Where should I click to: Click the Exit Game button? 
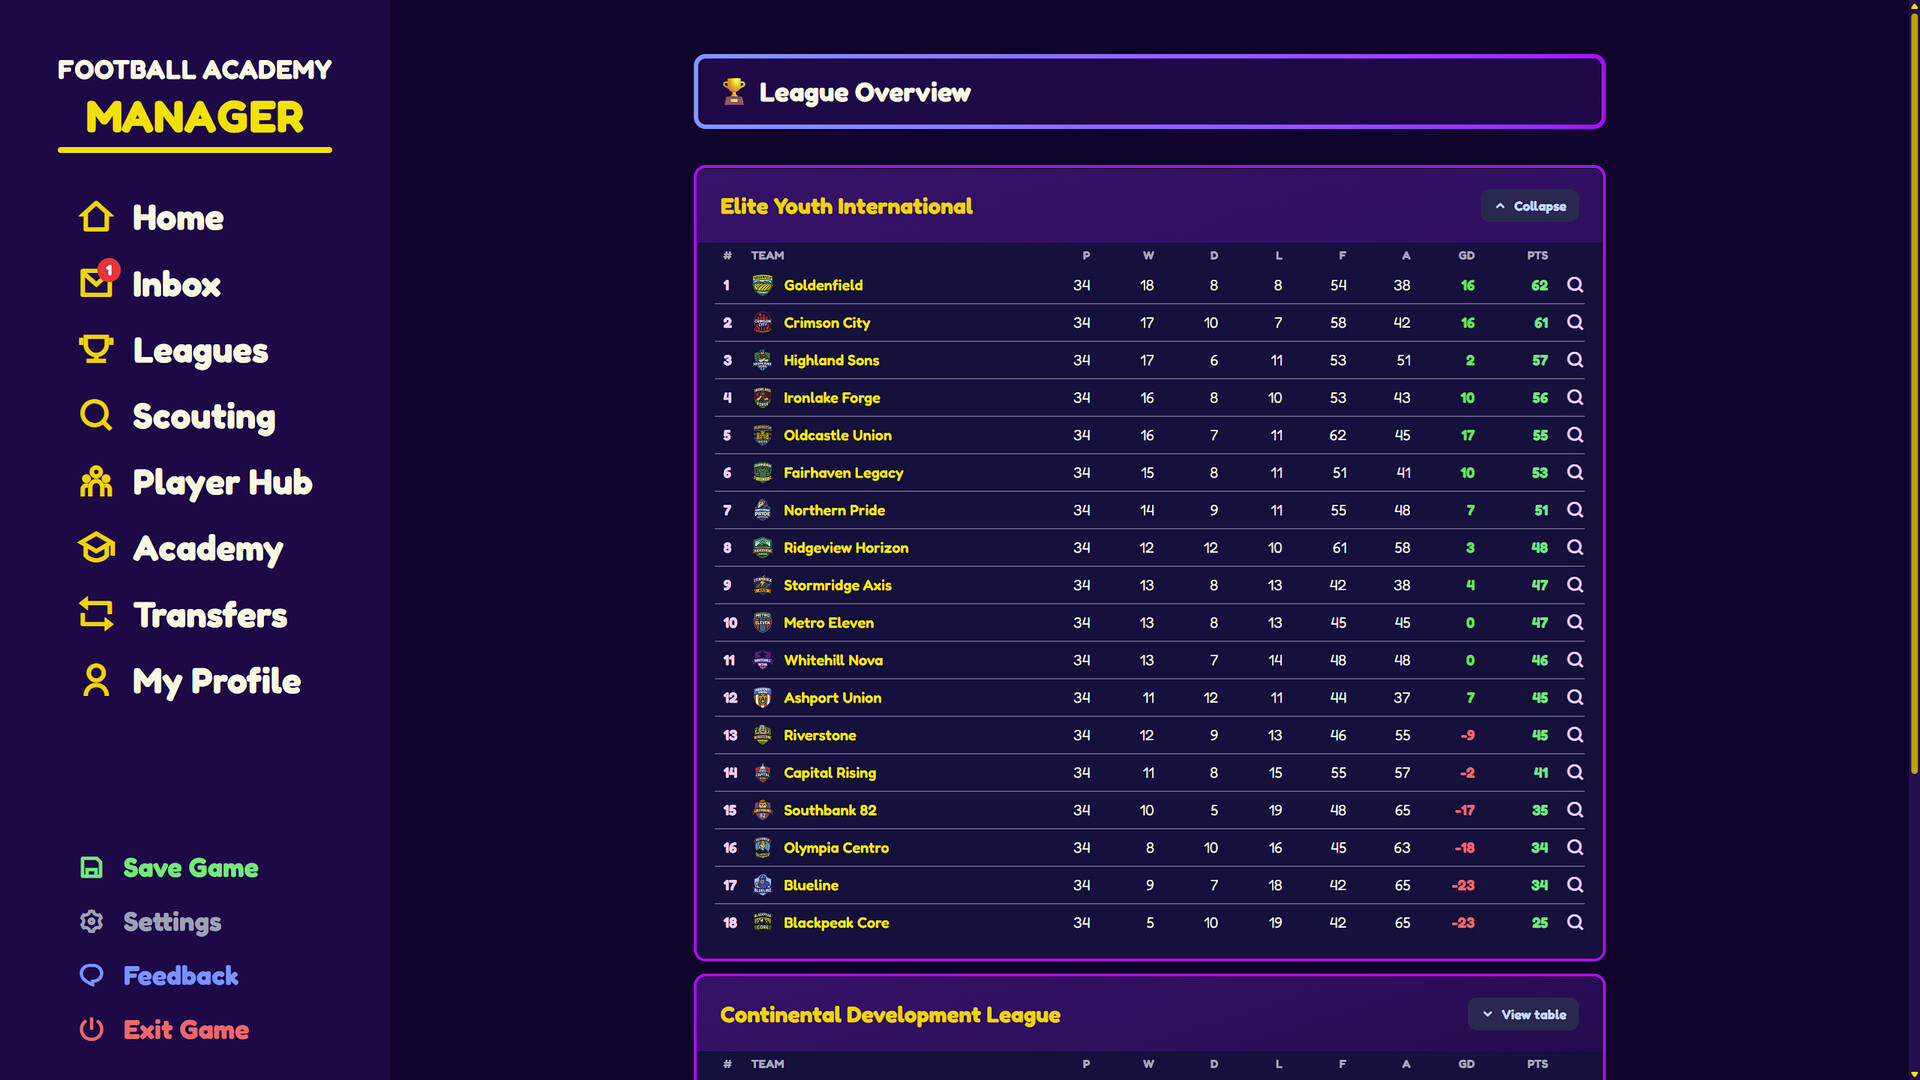tap(186, 1030)
